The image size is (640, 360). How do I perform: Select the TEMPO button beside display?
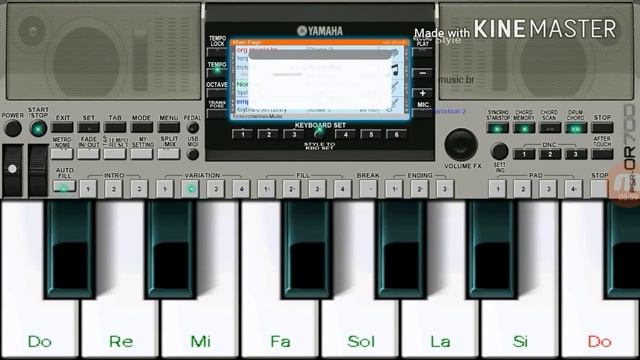tap(217, 73)
